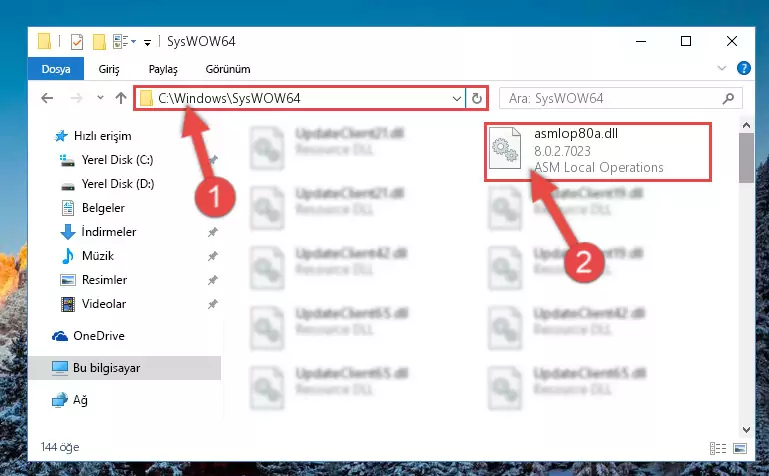Open Yerel Disk (C:) in sidebar

[x=117, y=160]
